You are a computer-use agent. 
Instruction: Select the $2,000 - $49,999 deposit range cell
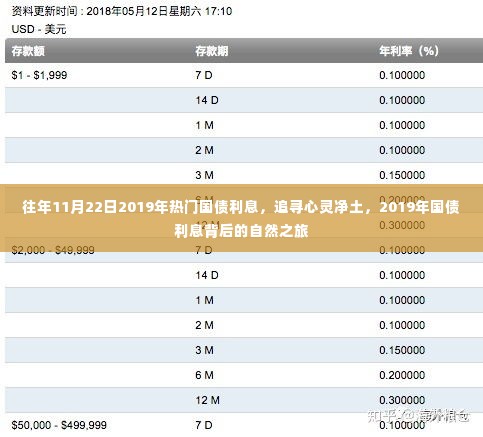coord(53,250)
